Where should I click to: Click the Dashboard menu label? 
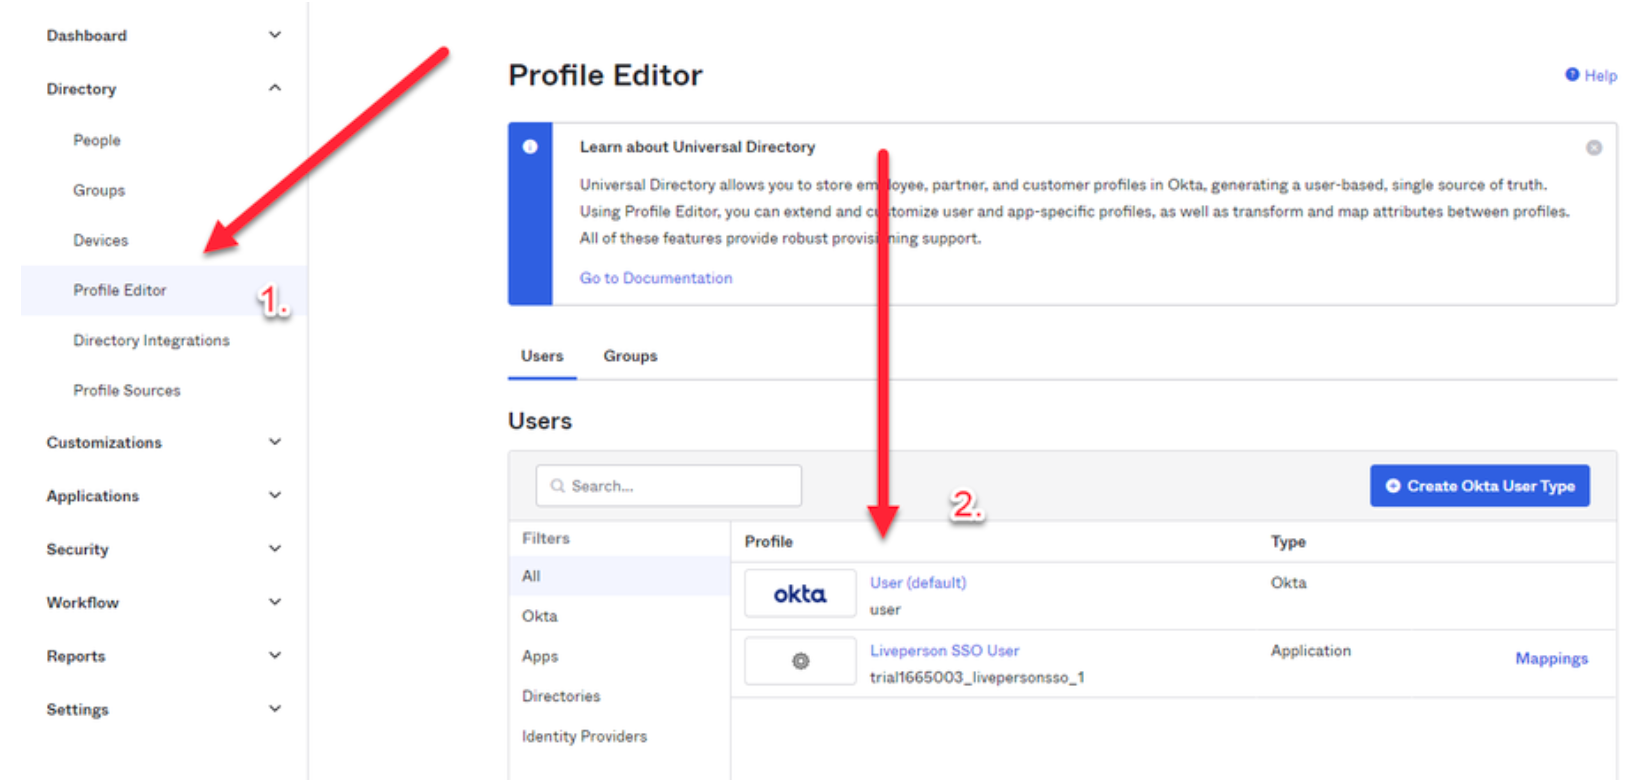point(87,35)
